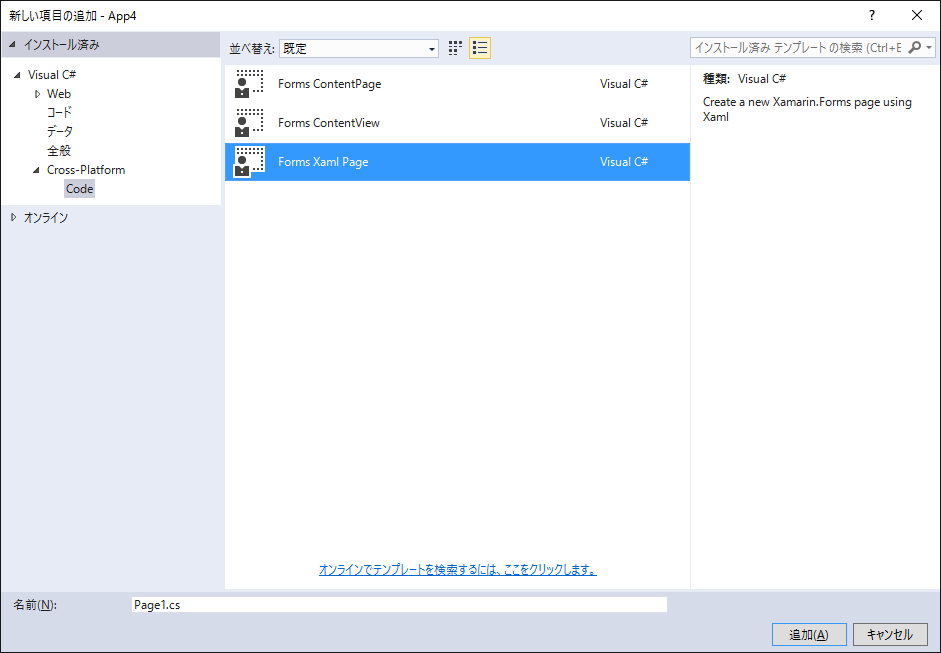Open the online template search link
941x653 pixels.
click(x=457, y=570)
